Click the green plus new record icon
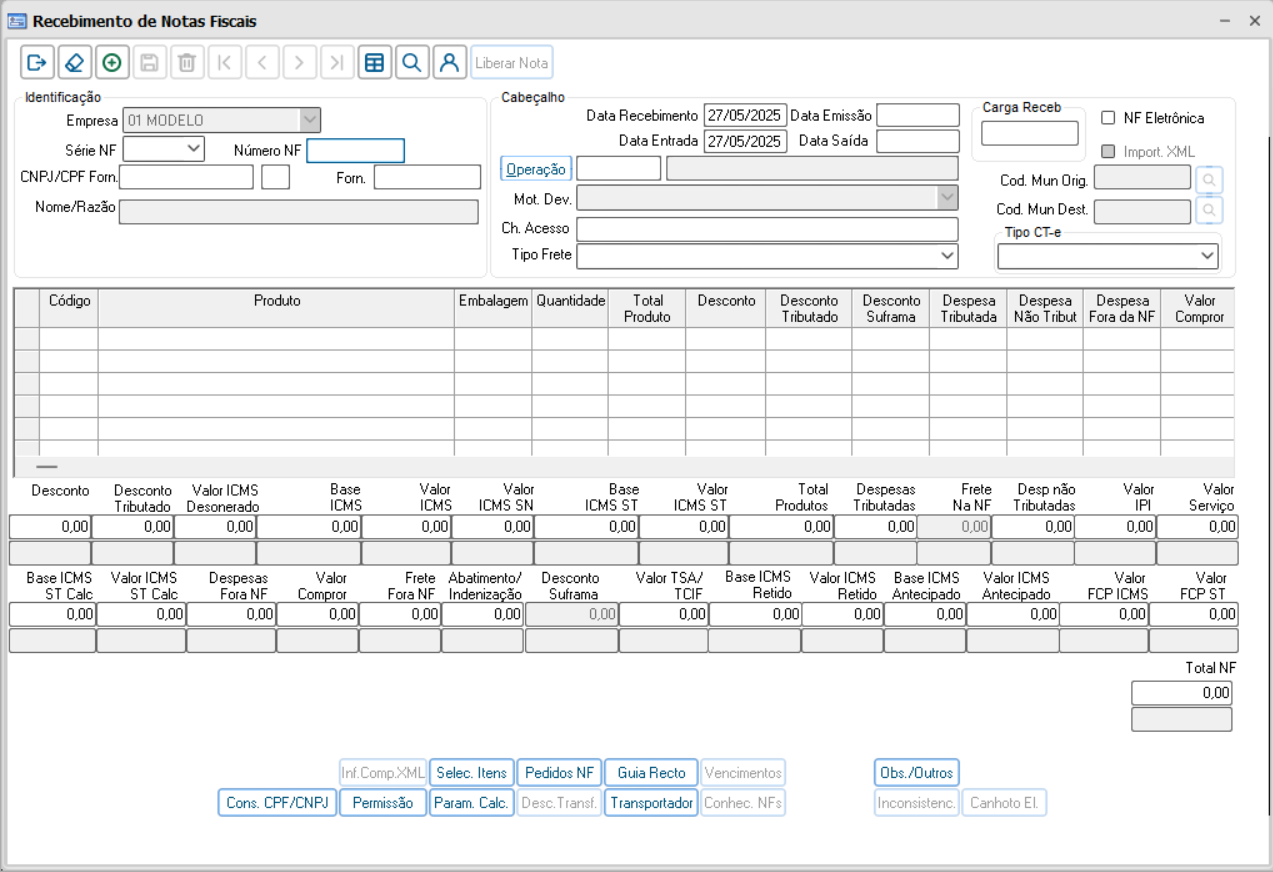The width and height of the screenshot is (1273, 872). (111, 63)
